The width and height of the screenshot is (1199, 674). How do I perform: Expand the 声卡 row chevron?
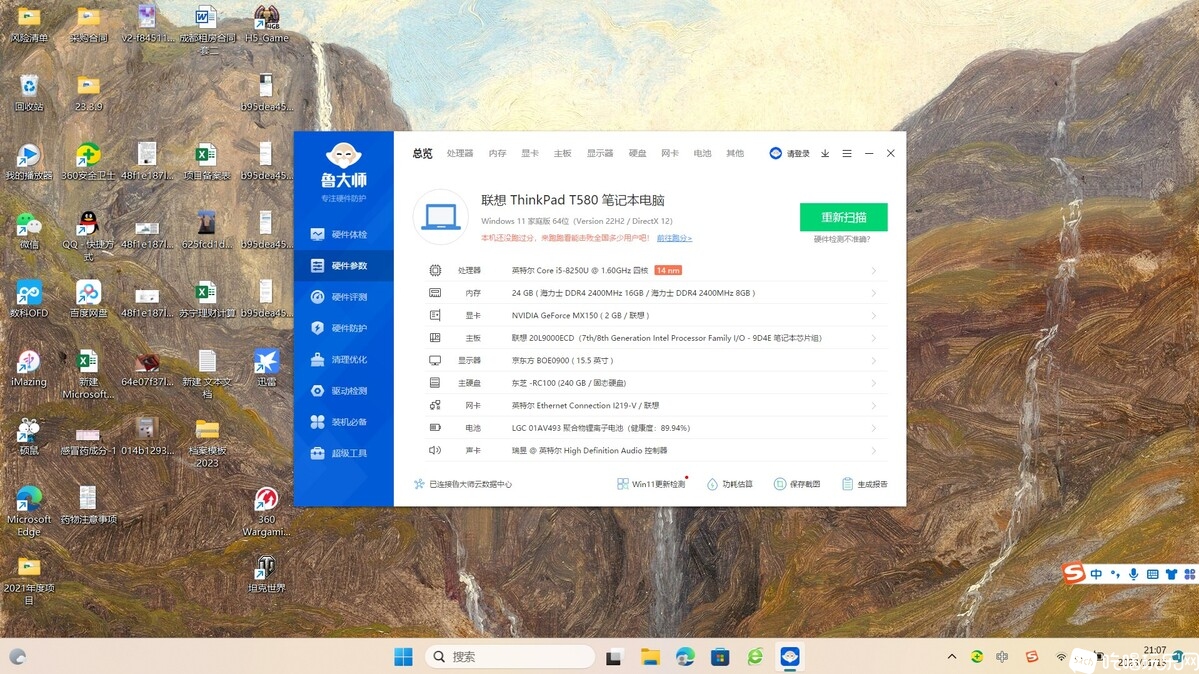pyautogui.click(x=873, y=451)
